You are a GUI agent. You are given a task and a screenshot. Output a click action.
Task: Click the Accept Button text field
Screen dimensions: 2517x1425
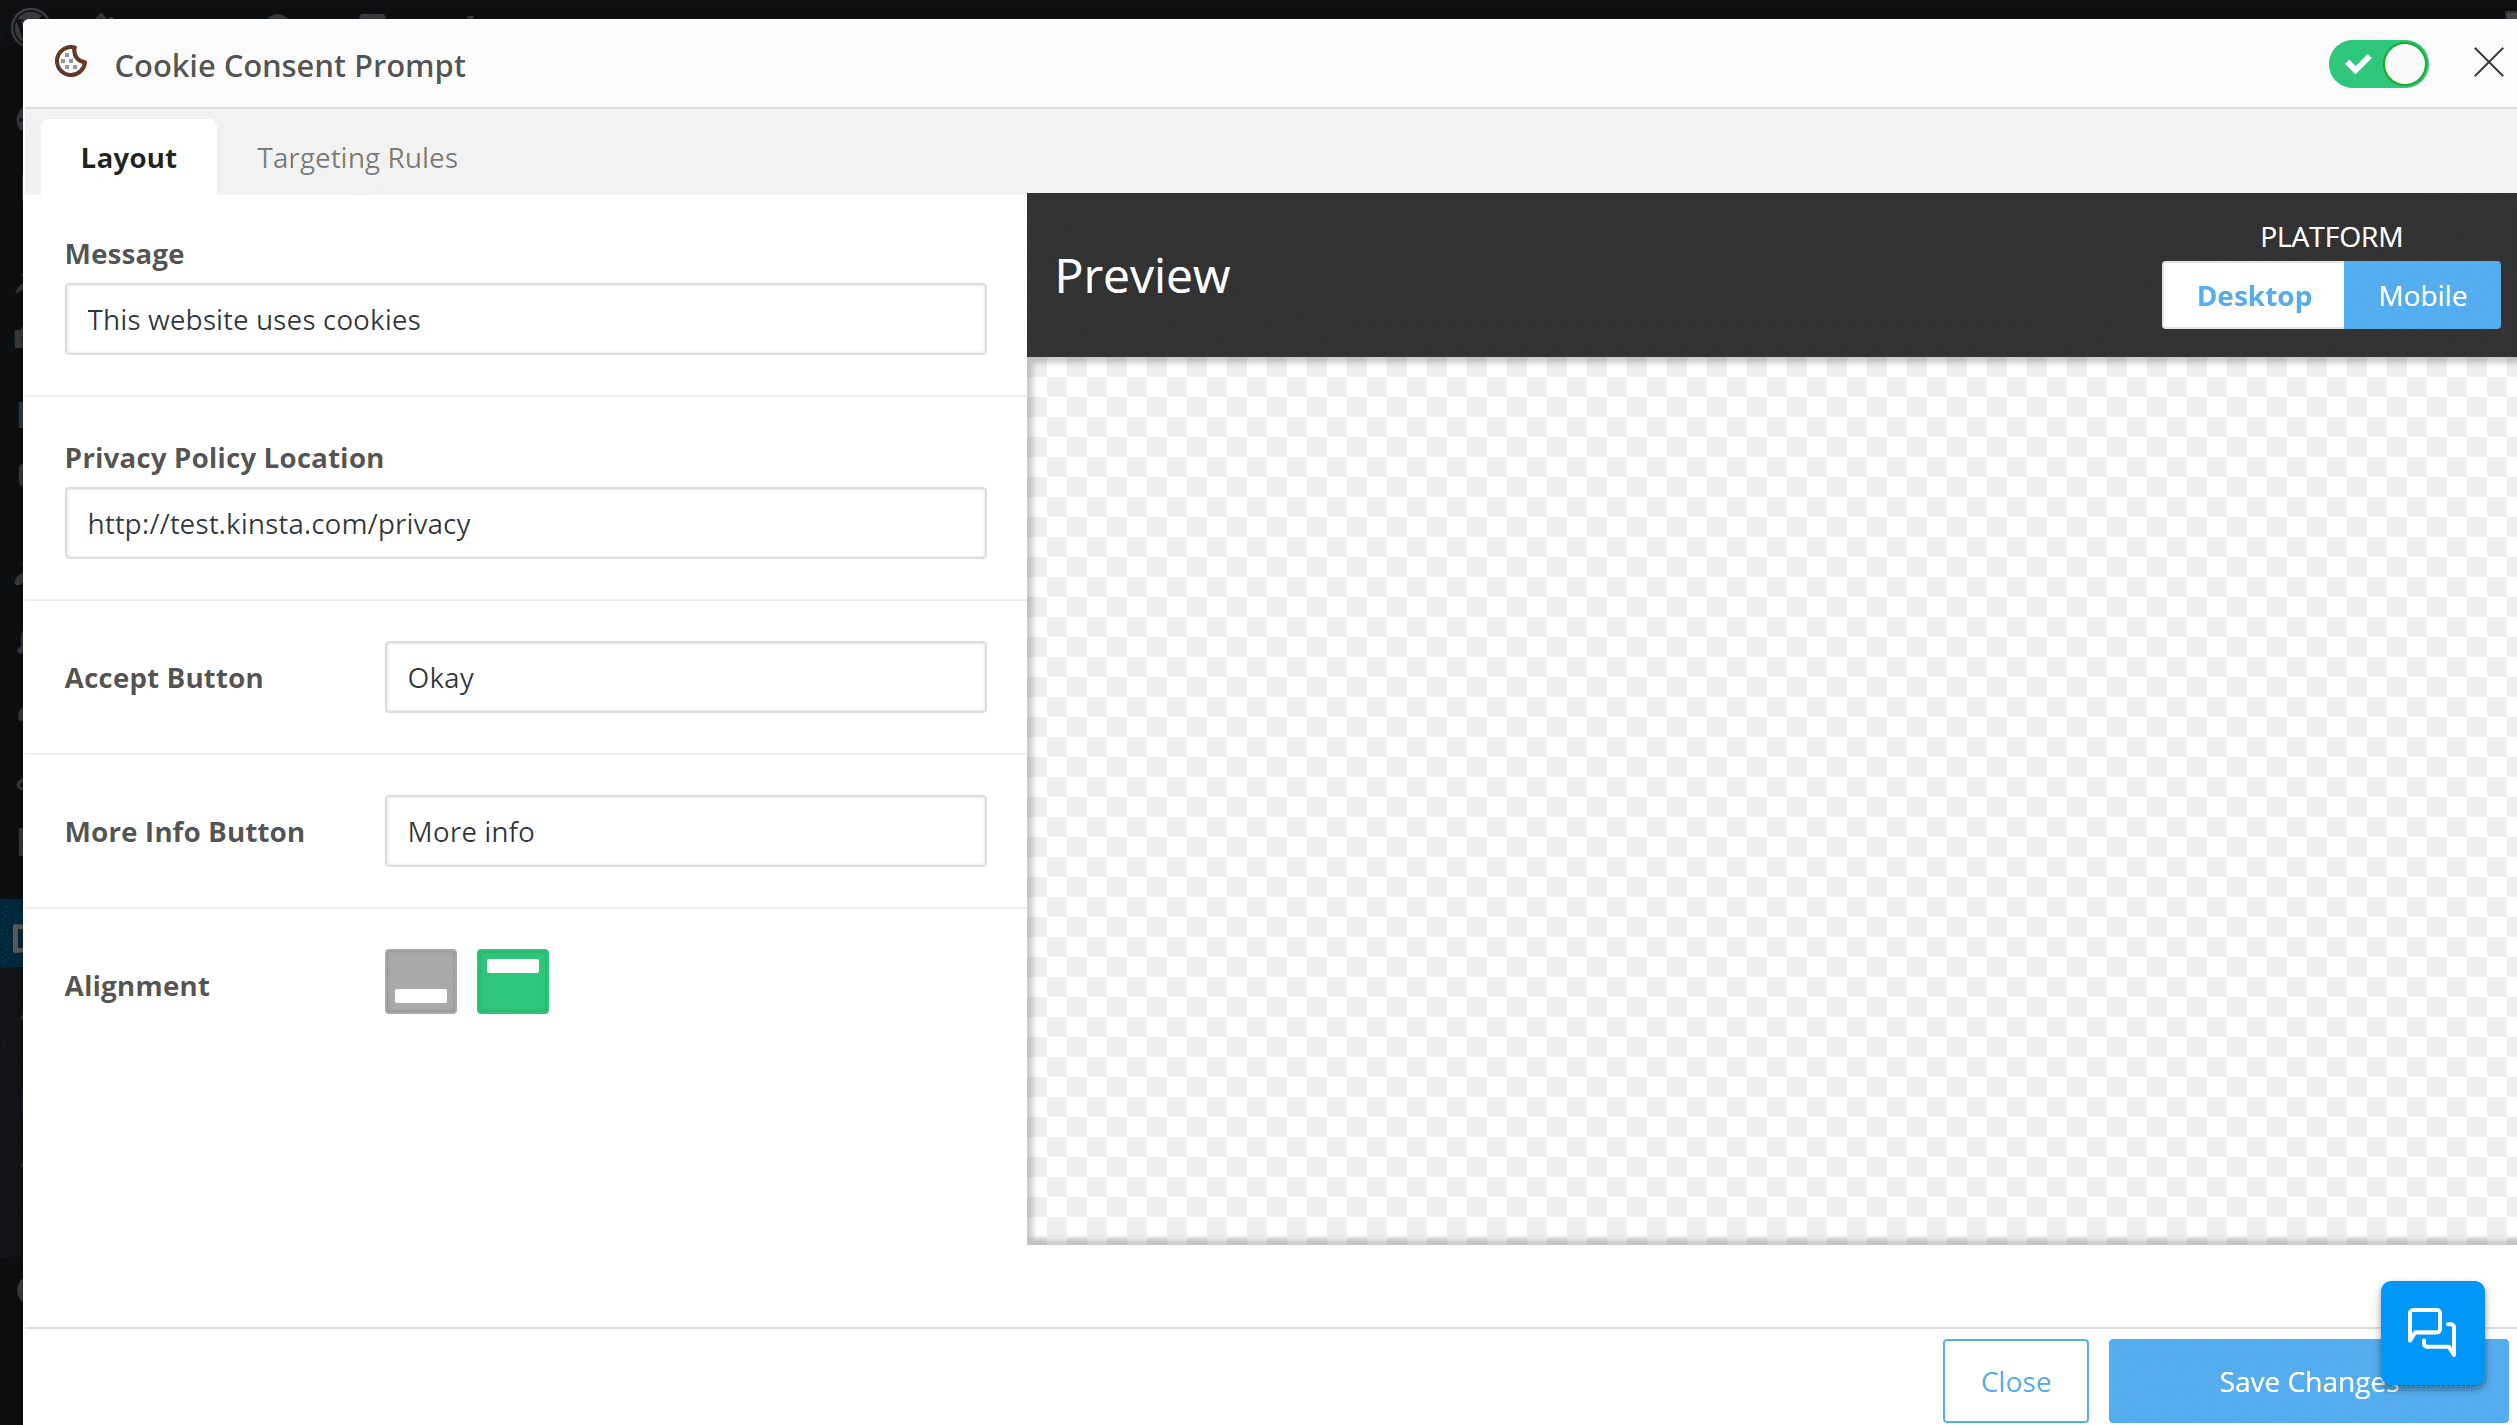685,678
